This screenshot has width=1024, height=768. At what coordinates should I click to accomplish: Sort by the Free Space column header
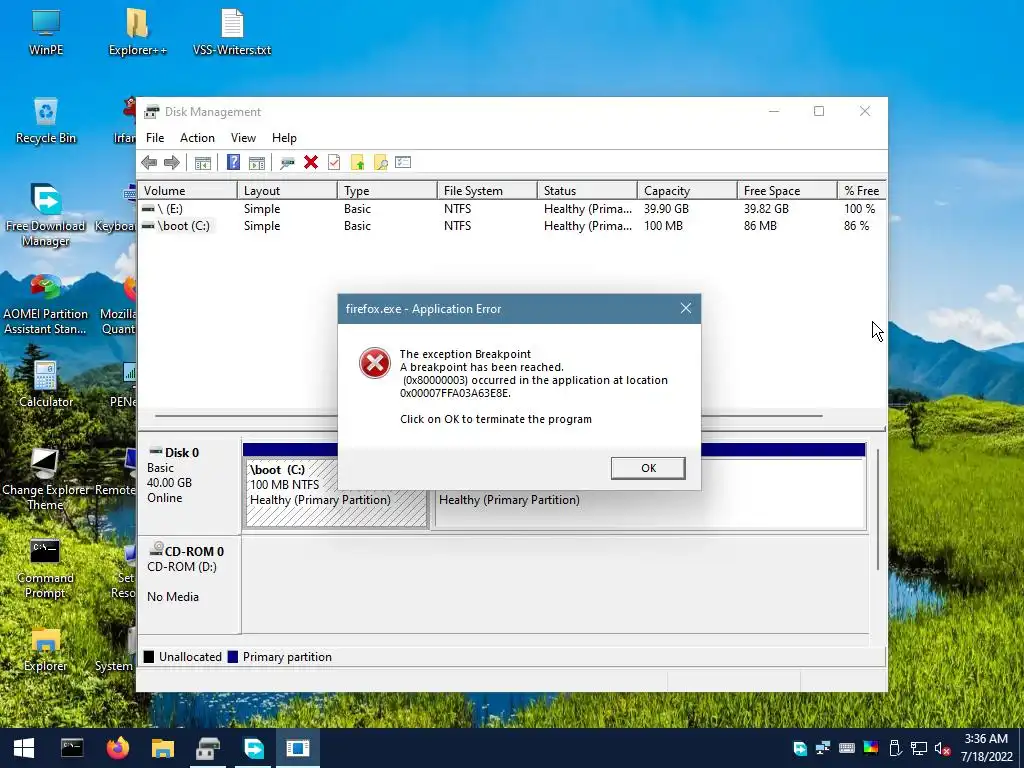pos(787,191)
